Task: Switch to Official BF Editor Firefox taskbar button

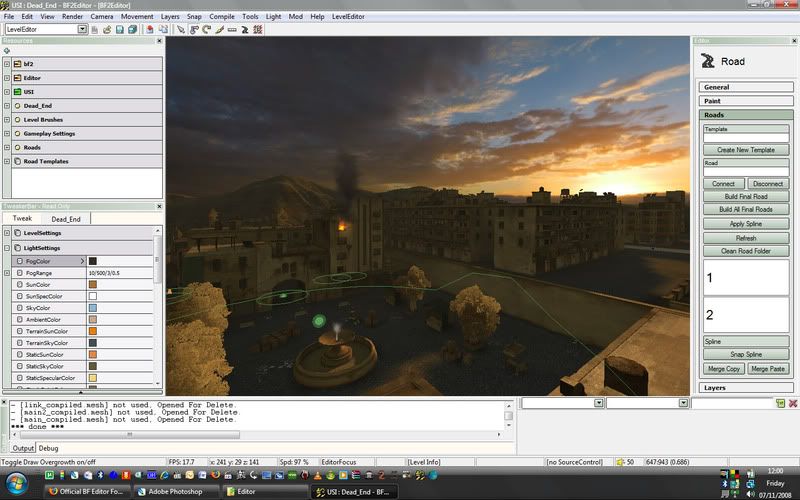Action: (x=87, y=492)
